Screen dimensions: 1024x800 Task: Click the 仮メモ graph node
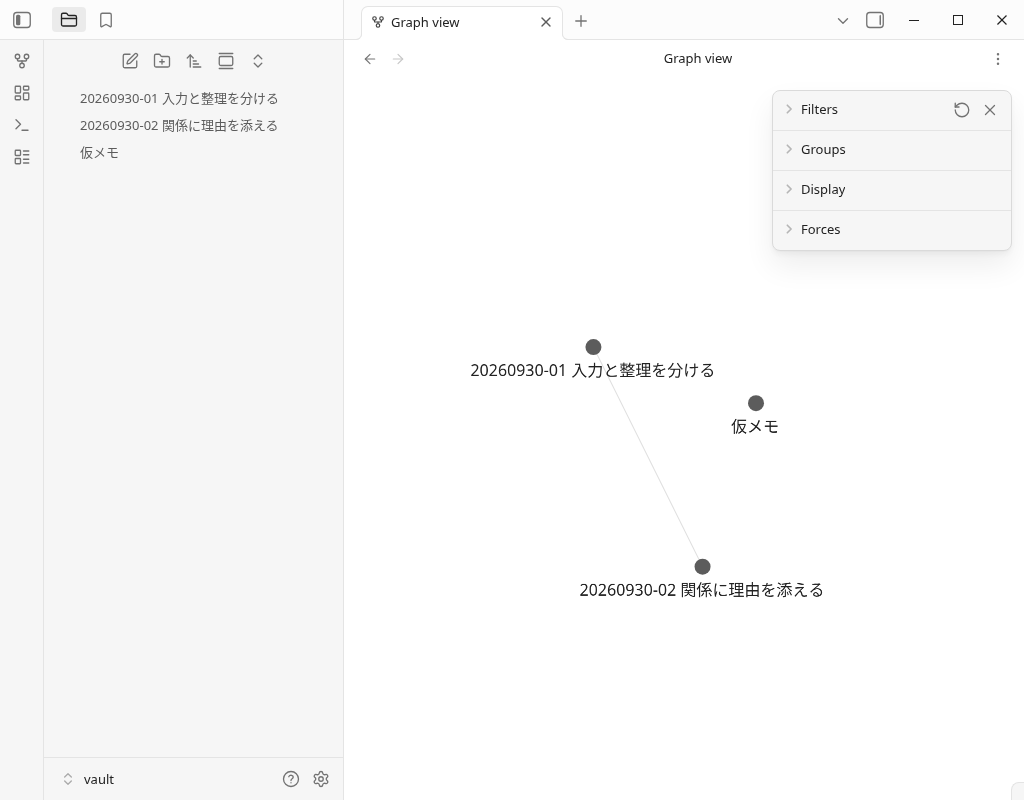tap(756, 403)
